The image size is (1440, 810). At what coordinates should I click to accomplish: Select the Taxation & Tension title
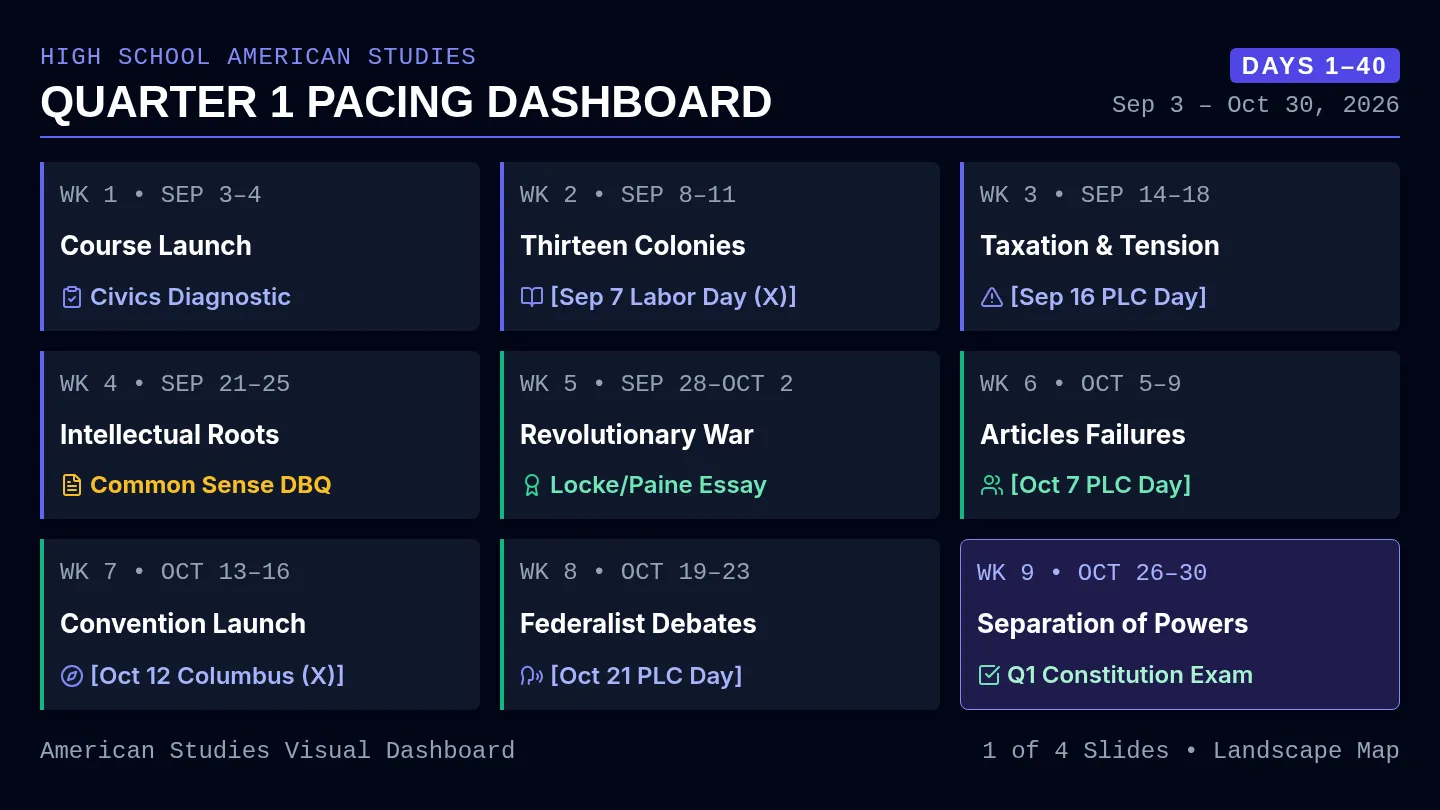[1100, 246]
